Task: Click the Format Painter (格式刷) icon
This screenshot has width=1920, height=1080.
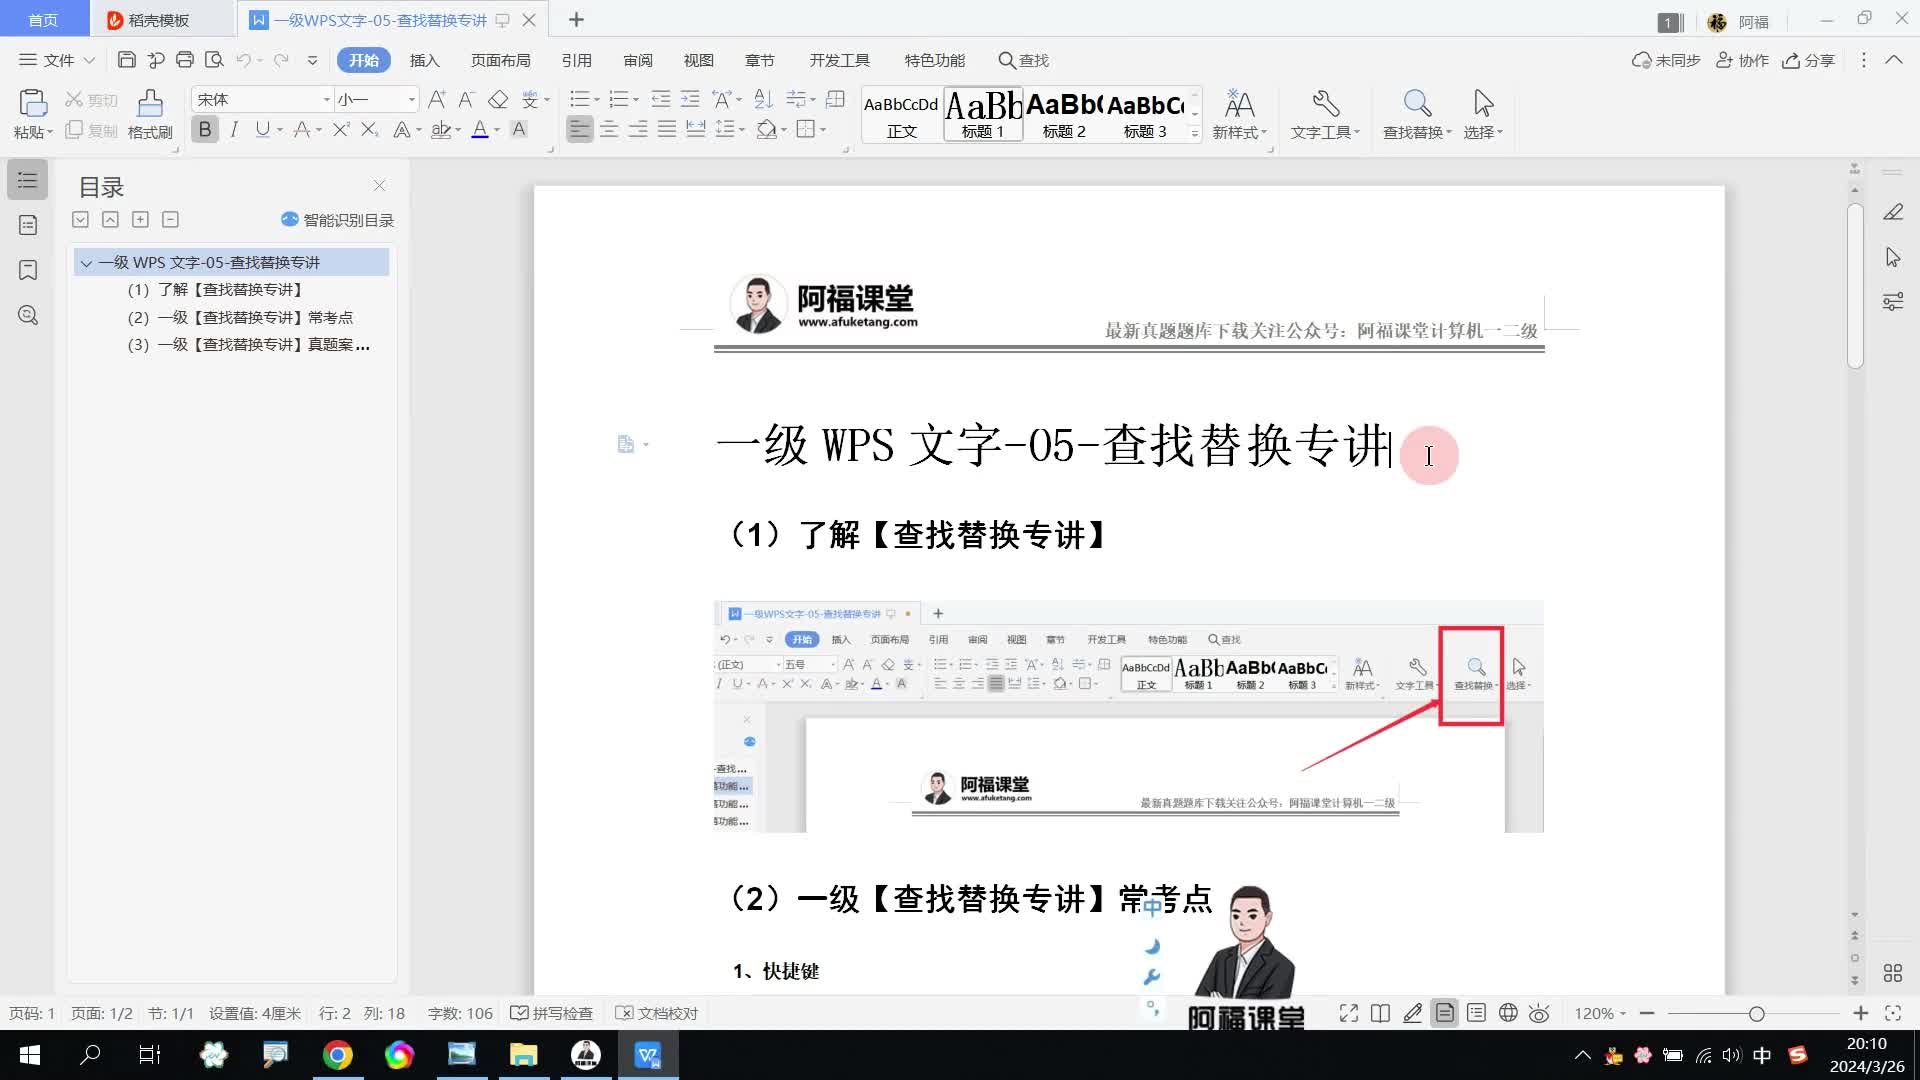Action: (150, 104)
